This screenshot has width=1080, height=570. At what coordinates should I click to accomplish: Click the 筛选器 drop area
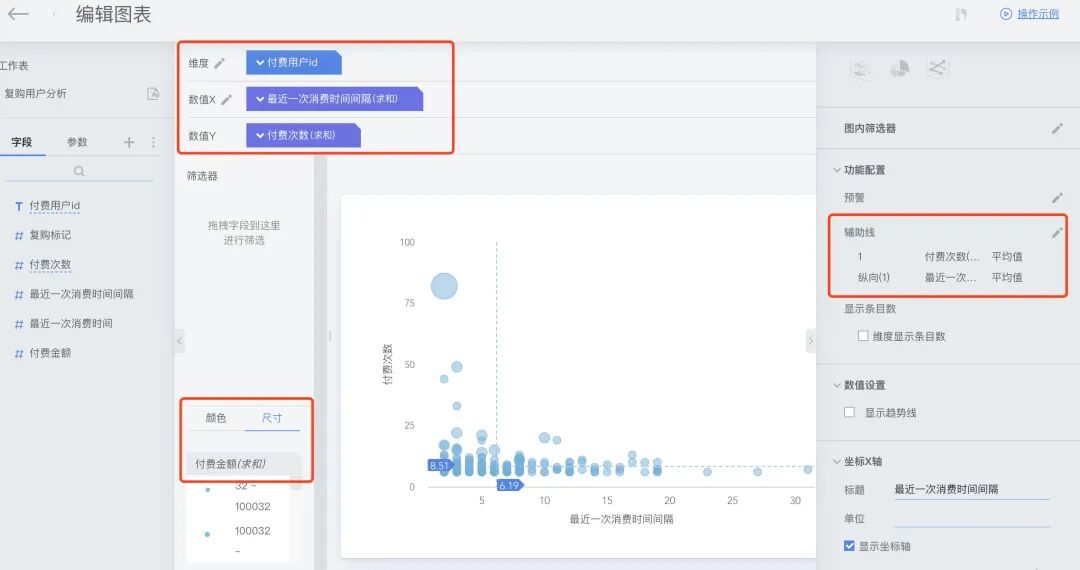pos(244,233)
